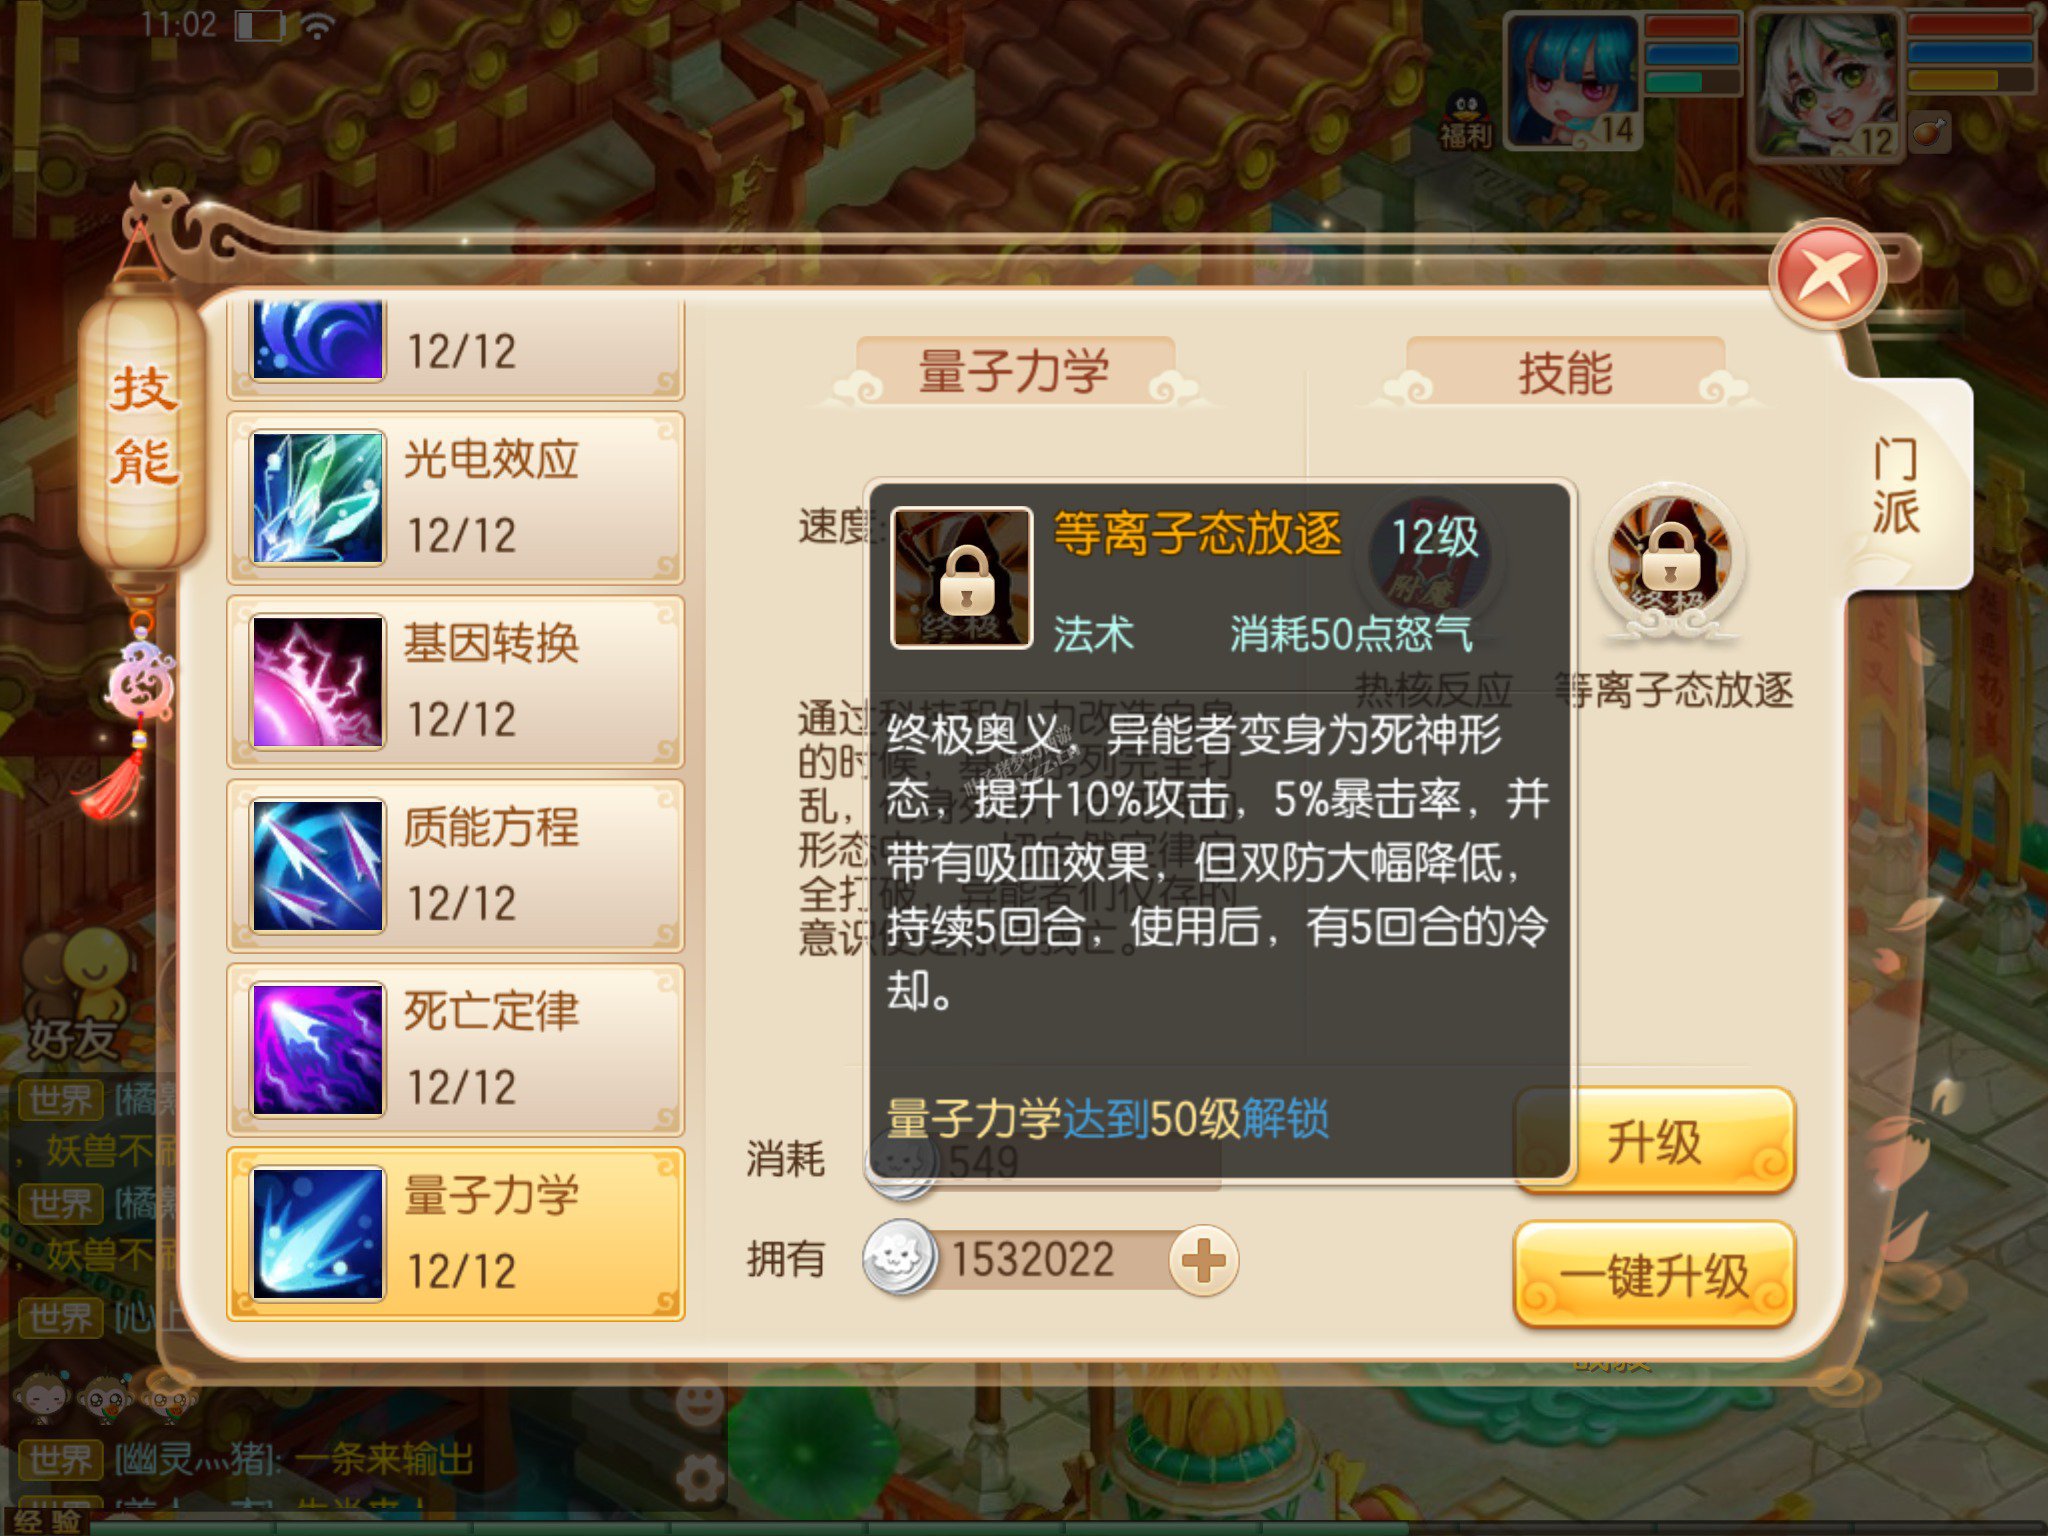Tap the blue-haired character portrait
The width and height of the screenshot is (2048, 1536).
tap(1571, 80)
